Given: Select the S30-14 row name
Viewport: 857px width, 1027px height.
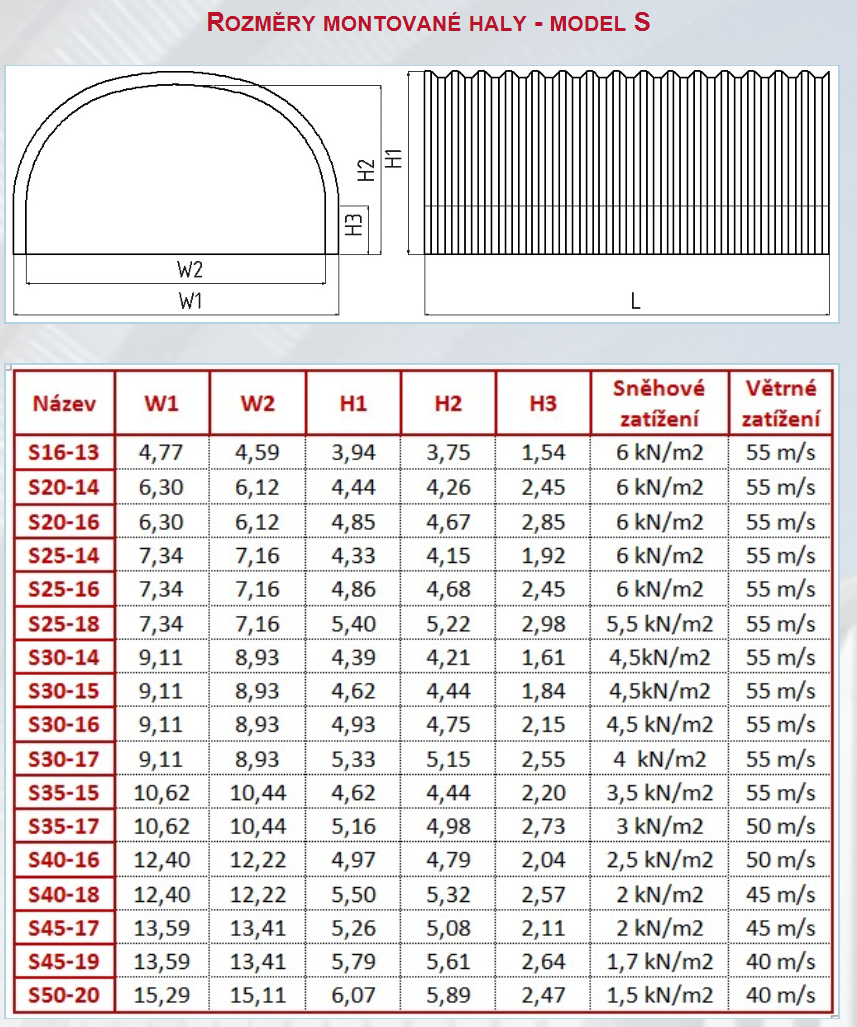Looking at the screenshot, I should click(64, 657).
